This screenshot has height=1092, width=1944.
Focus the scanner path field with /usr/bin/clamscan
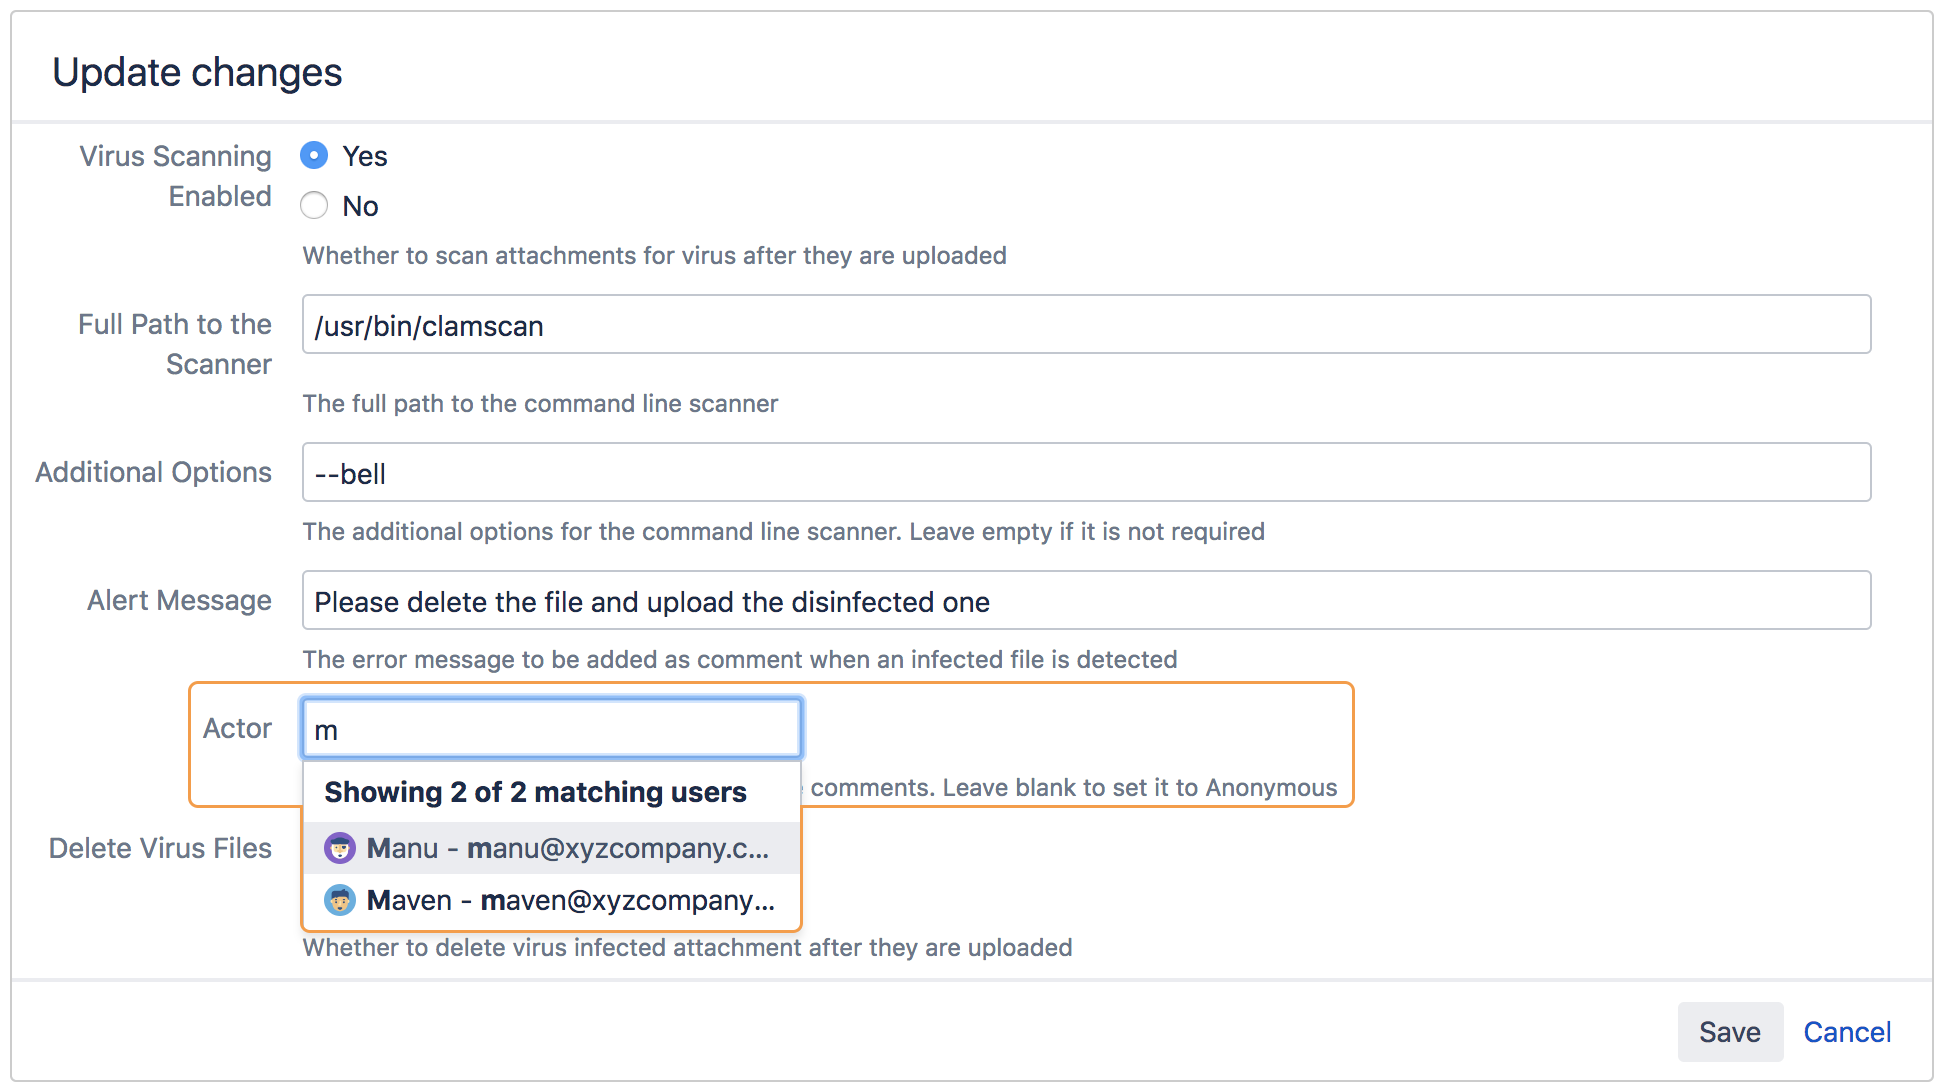point(1086,325)
